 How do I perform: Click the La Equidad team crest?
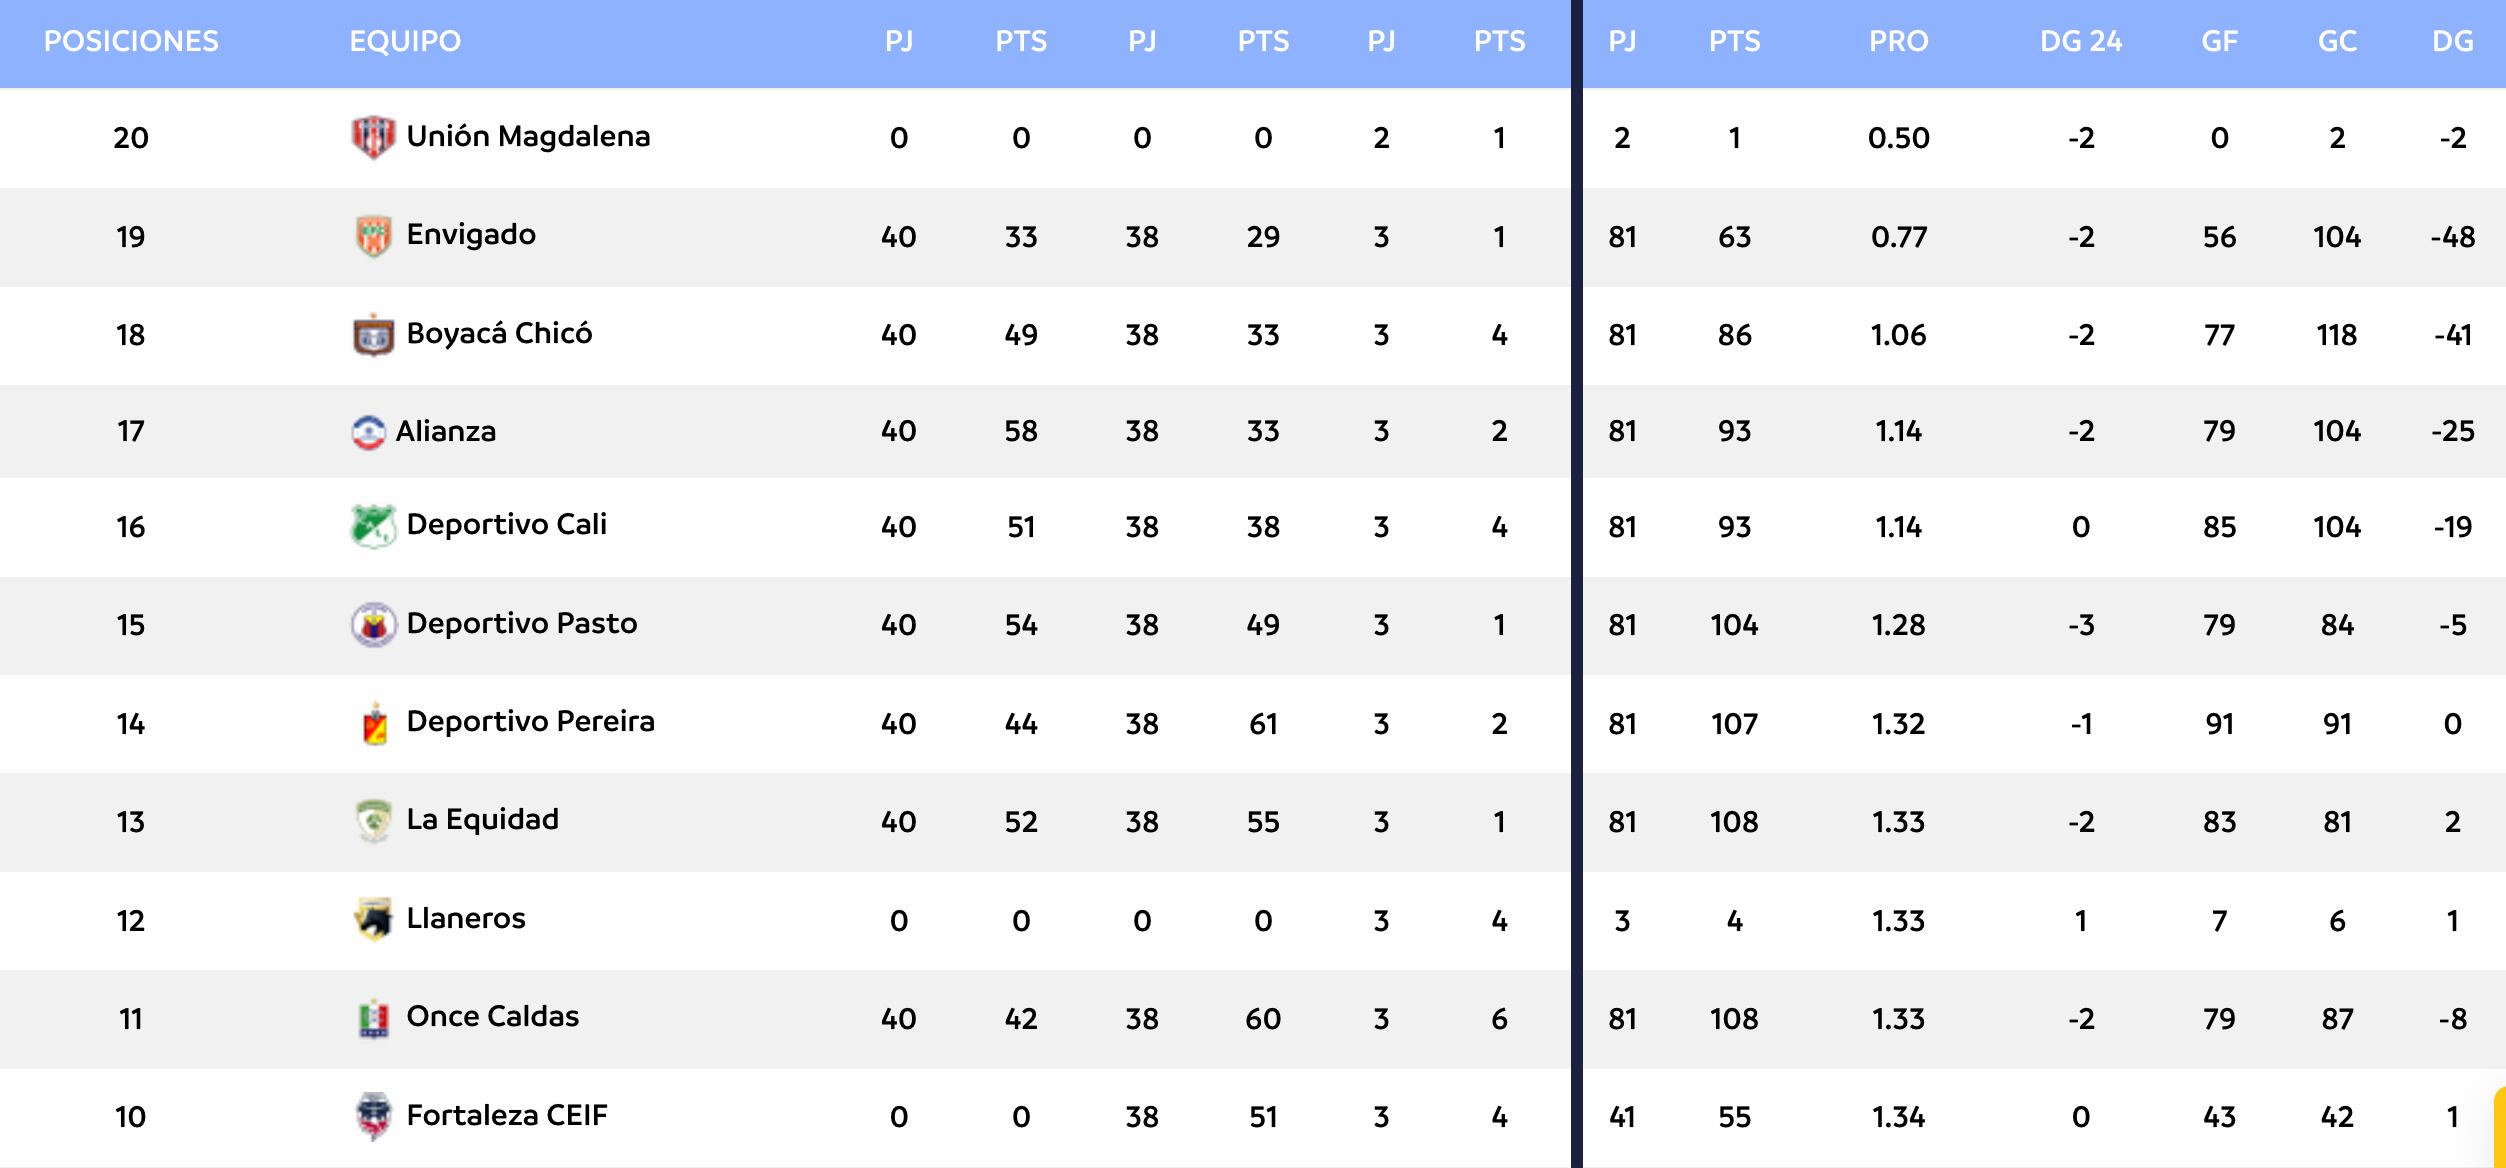coord(373,821)
